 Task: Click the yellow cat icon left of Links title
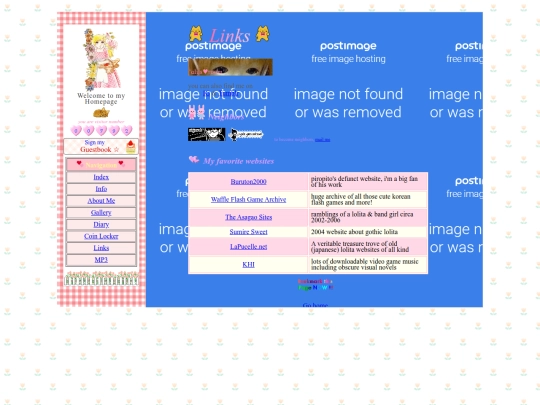196,34
